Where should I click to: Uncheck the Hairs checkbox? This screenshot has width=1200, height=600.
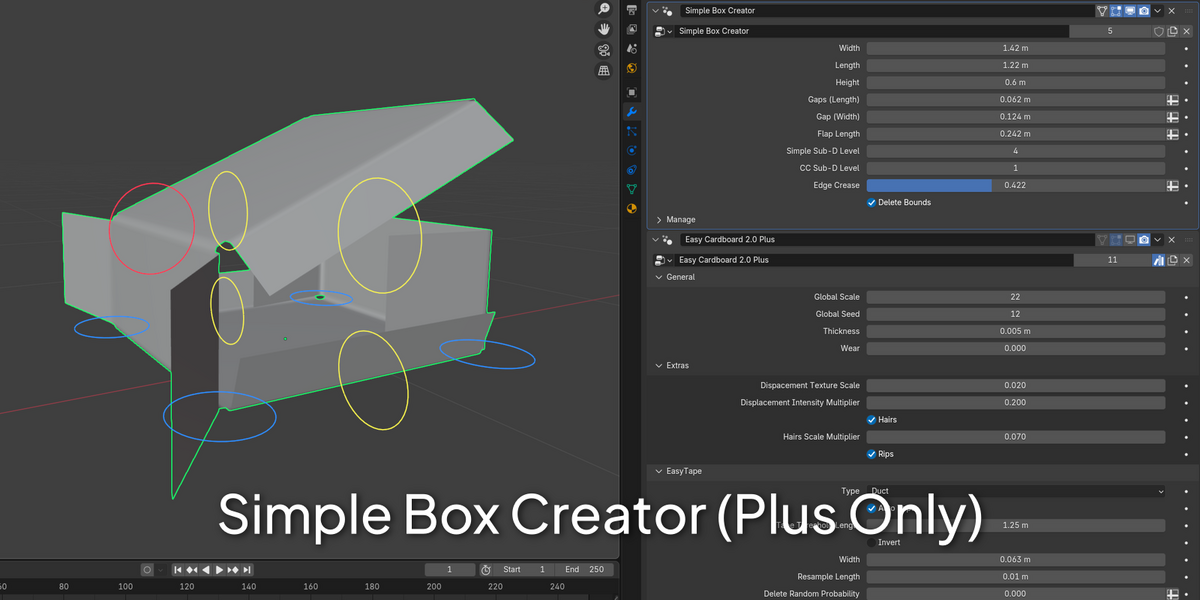tap(872, 420)
